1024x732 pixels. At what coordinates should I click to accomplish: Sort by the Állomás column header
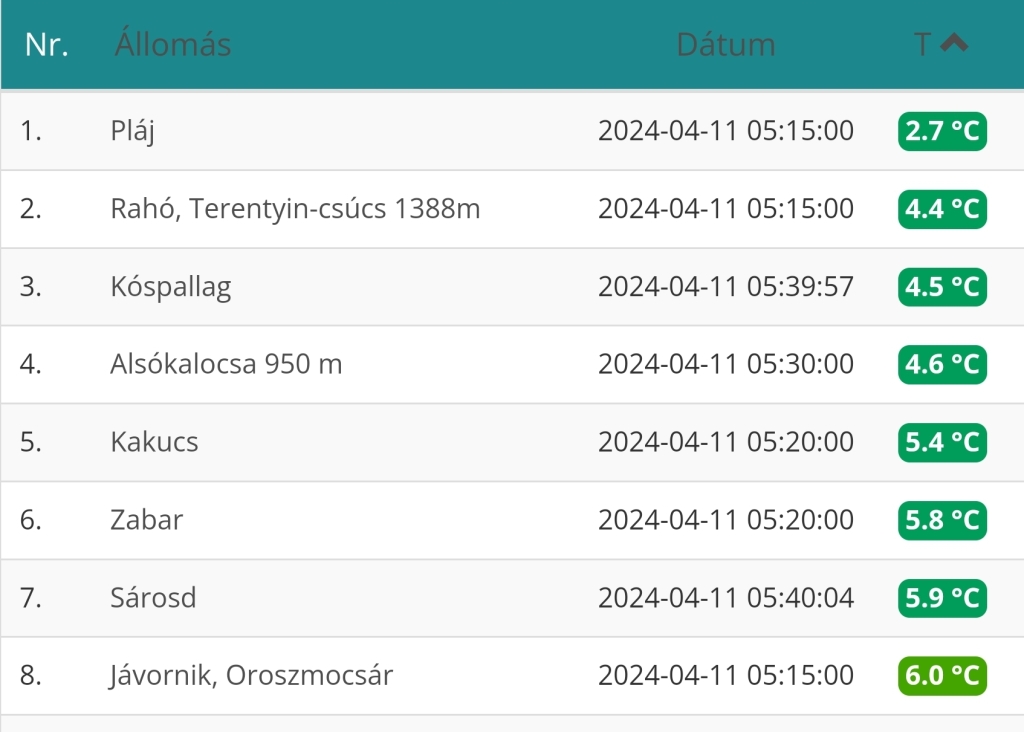click(173, 45)
